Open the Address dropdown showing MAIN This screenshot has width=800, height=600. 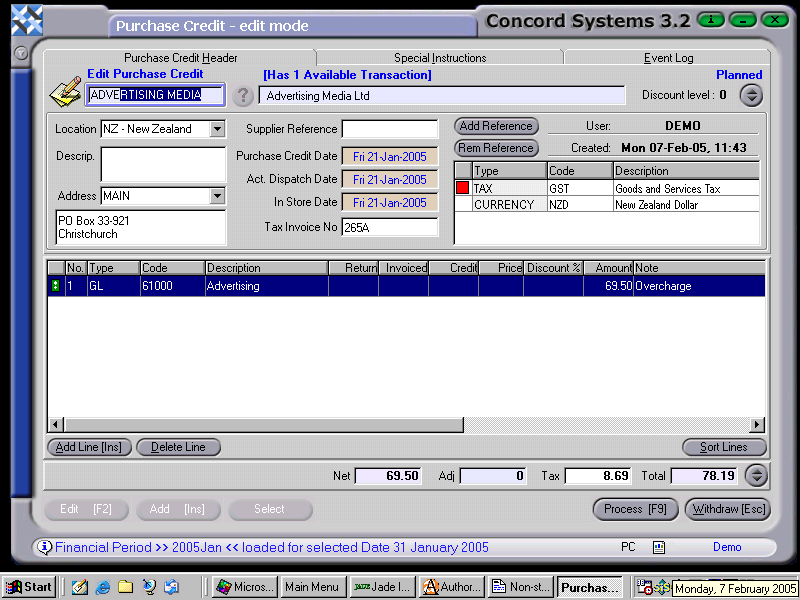[219, 196]
